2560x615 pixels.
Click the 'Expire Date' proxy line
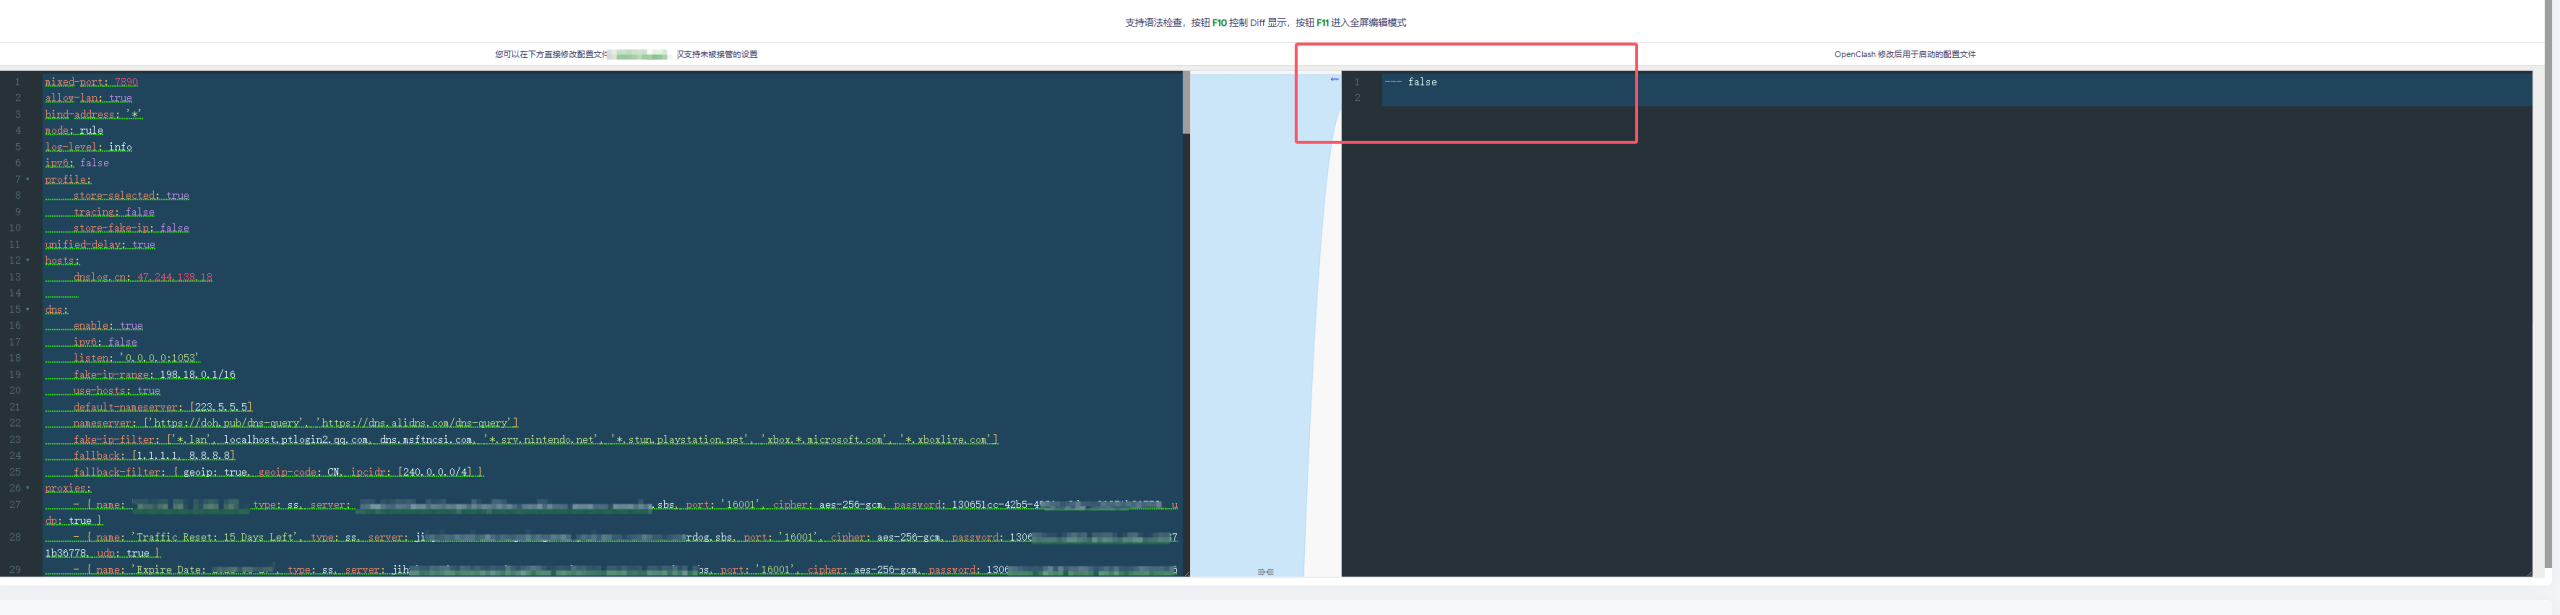click(x=611, y=570)
